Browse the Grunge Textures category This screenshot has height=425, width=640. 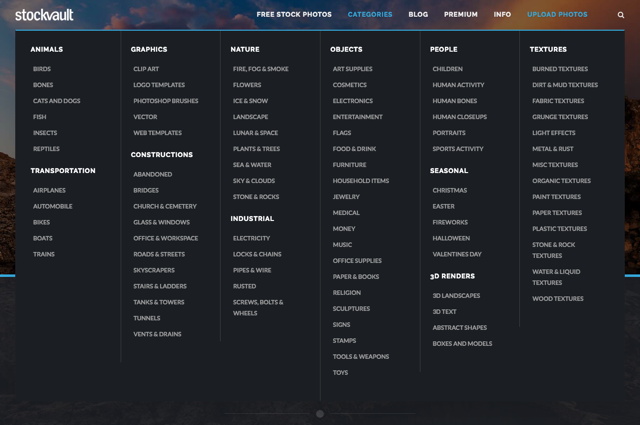pyautogui.click(x=560, y=117)
